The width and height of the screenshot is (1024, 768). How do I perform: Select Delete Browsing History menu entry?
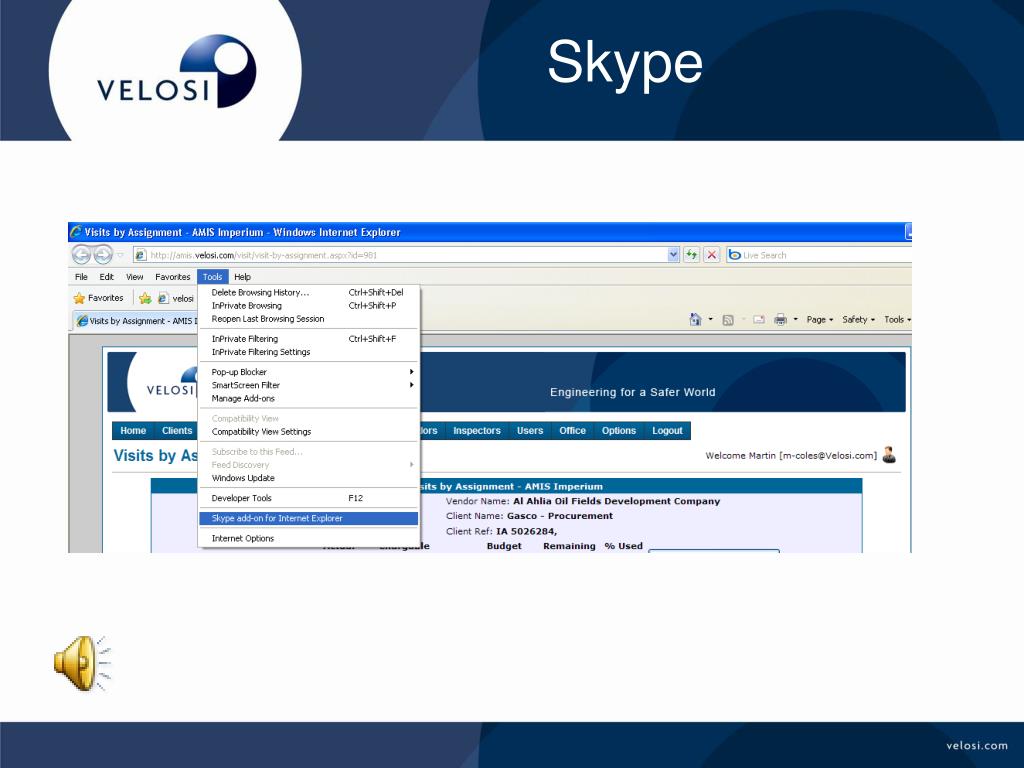pyautogui.click(x=308, y=293)
